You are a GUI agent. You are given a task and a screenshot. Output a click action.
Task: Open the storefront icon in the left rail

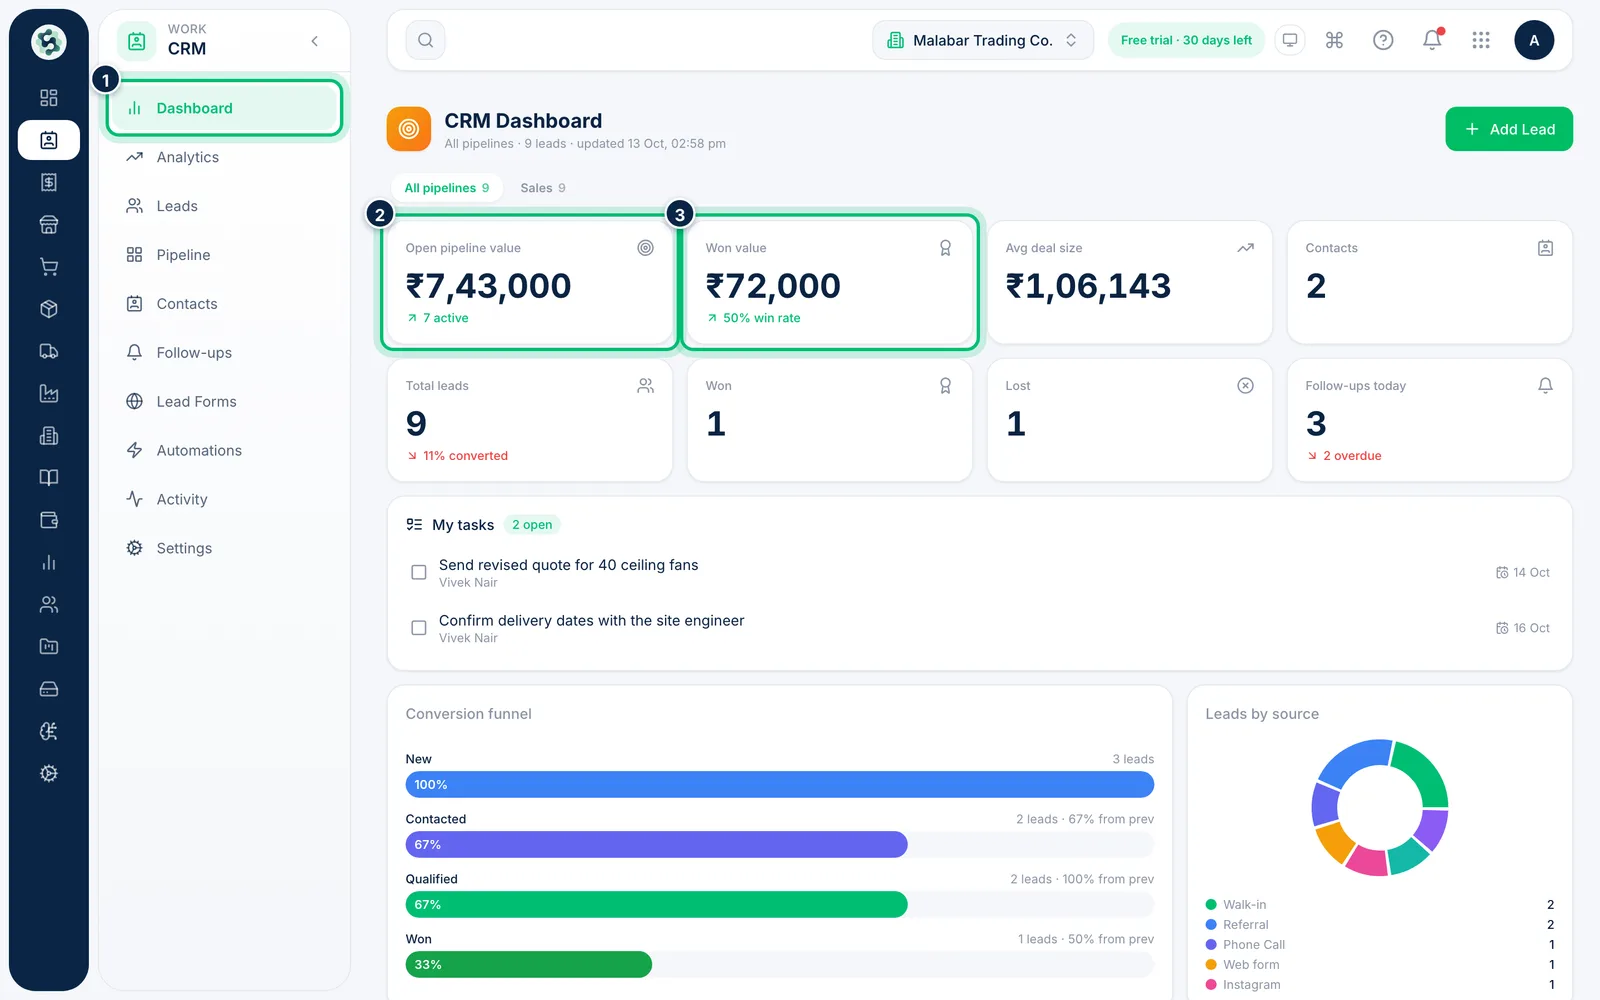point(48,224)
